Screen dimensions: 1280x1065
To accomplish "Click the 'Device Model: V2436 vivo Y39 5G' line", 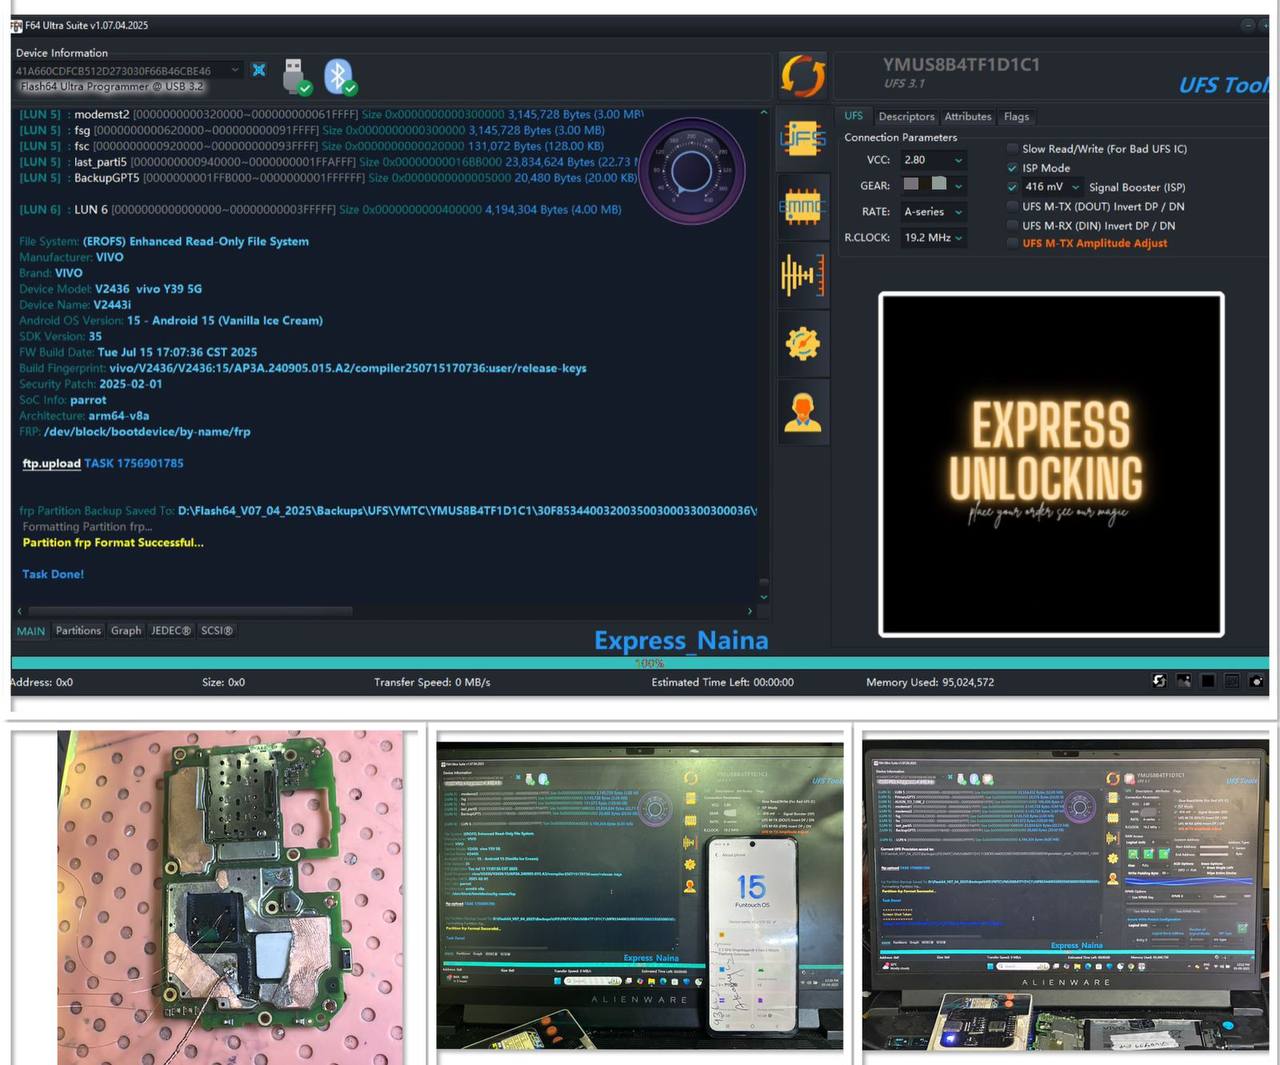I will pyautogui.click(x=110, y=289).
